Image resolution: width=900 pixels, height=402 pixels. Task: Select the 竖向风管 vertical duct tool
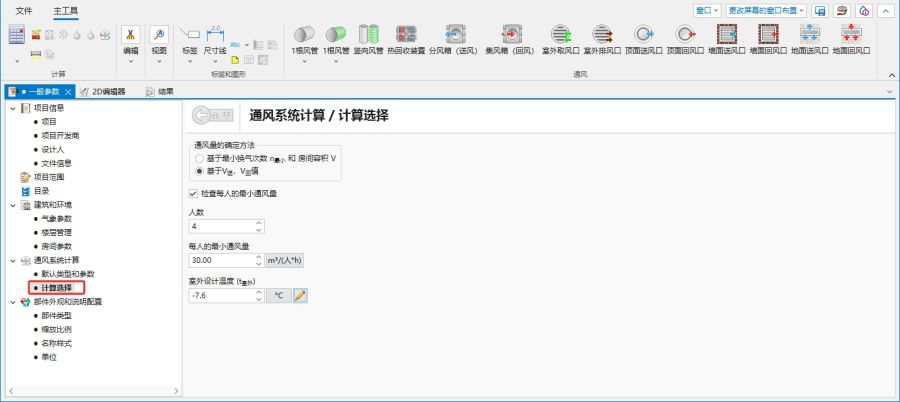point(368,36)
